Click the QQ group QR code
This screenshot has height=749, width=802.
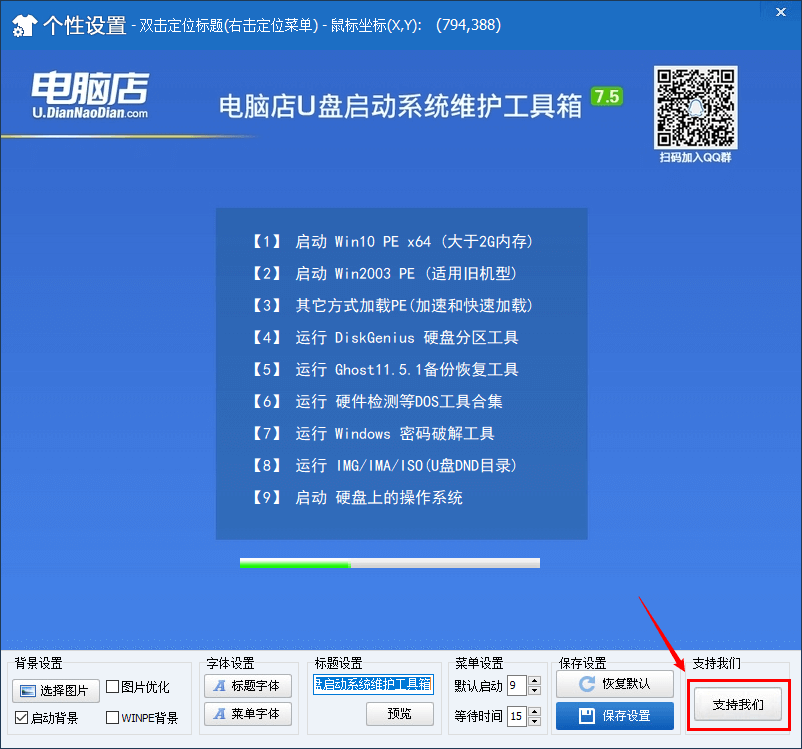coord(695,107)
